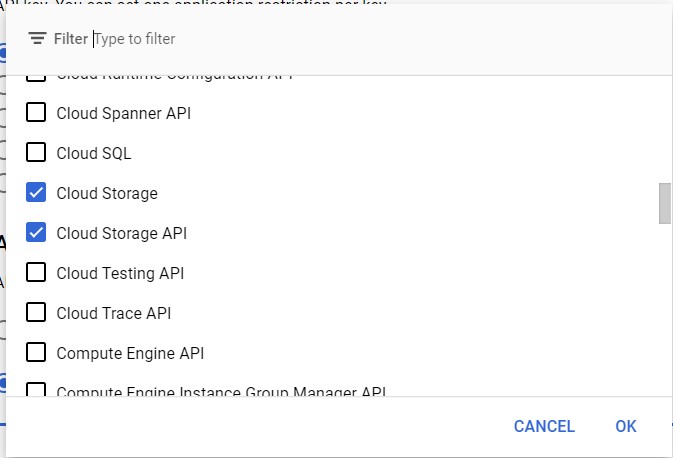Click the list's vertical scrollbar thumb
673x458 pixels.
pyautogui.click(x=664, y=204)
